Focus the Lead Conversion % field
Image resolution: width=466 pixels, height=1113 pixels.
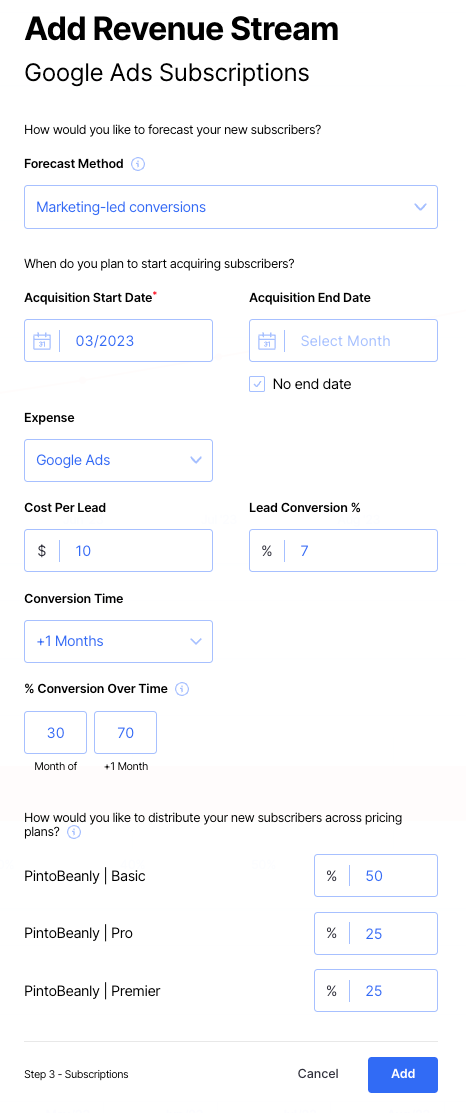point(343,550)
